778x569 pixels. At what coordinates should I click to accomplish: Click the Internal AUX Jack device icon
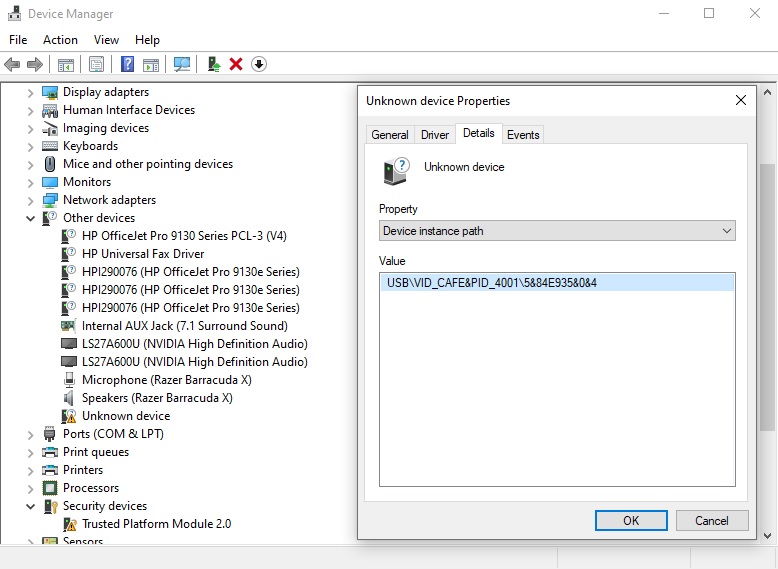[68, 326]
